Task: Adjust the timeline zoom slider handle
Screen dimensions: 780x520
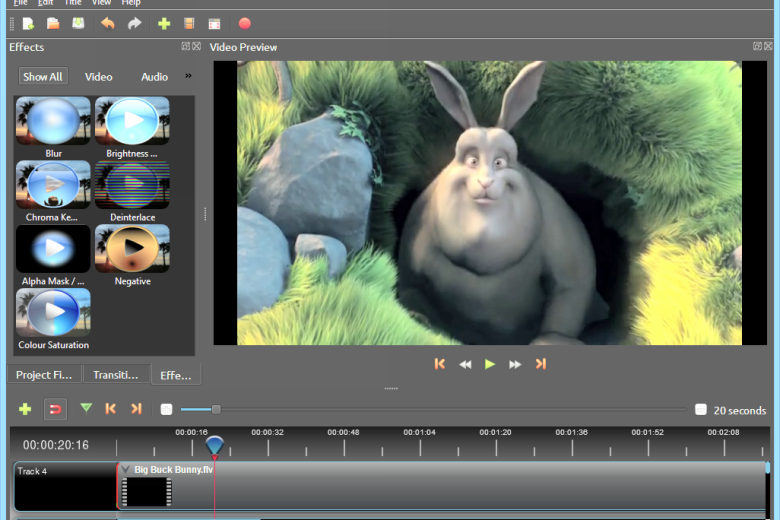Action: tap(216, 410)
